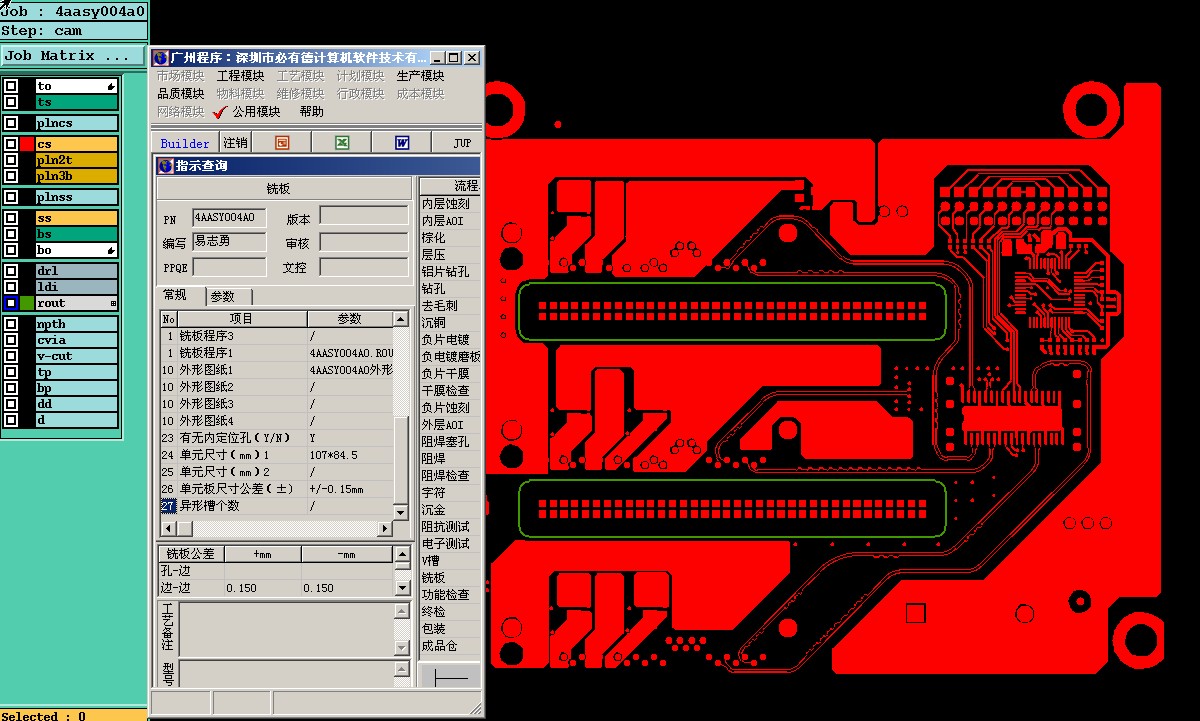
Task: Click the red checkmark beside 公用模块
Action: (219, 112)
